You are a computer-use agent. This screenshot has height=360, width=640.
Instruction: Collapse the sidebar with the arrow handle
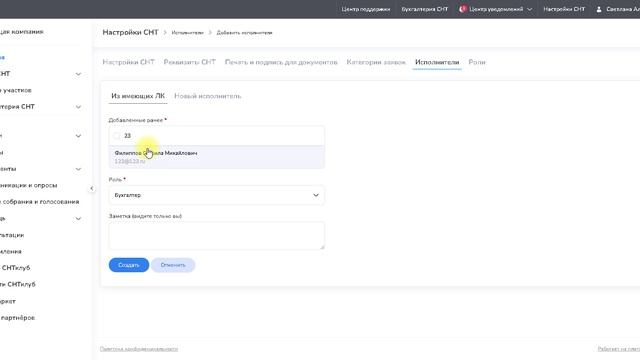[x=91, y=189]
